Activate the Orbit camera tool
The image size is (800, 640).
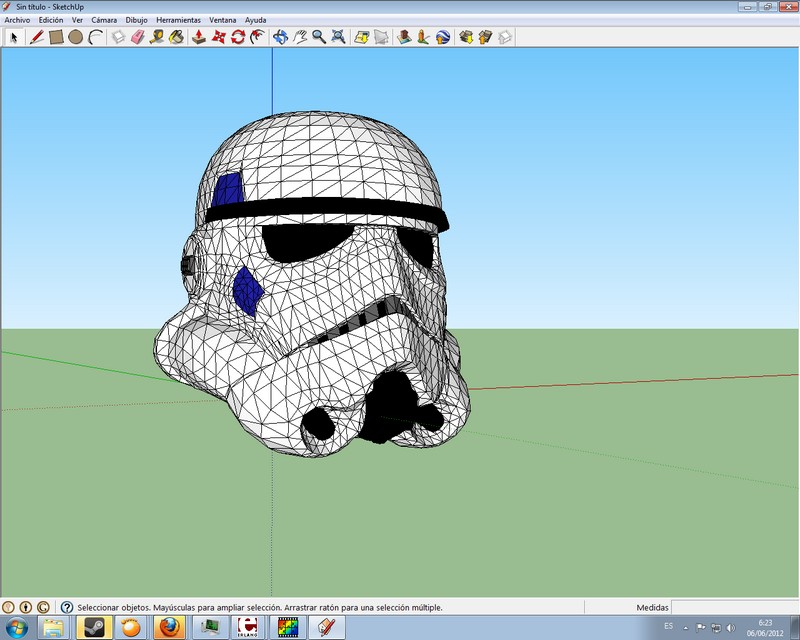[x=280, y=37]
